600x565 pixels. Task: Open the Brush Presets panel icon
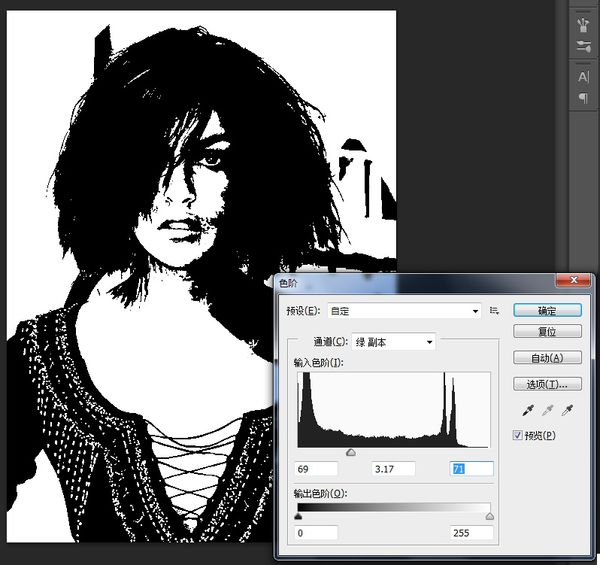(x=584, y=47)
